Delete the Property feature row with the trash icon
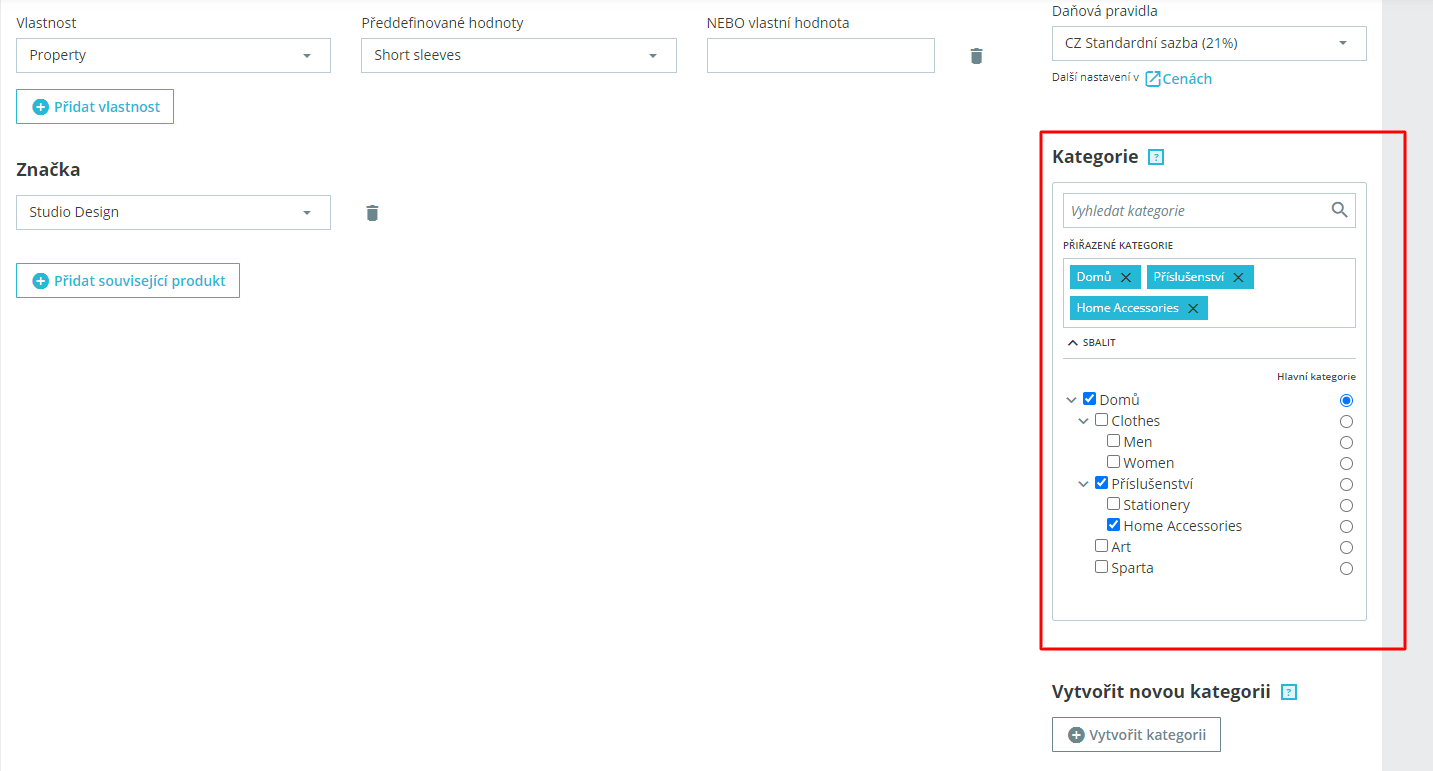Viewport: 1433px width, 771px height. (x=977, y=56)
